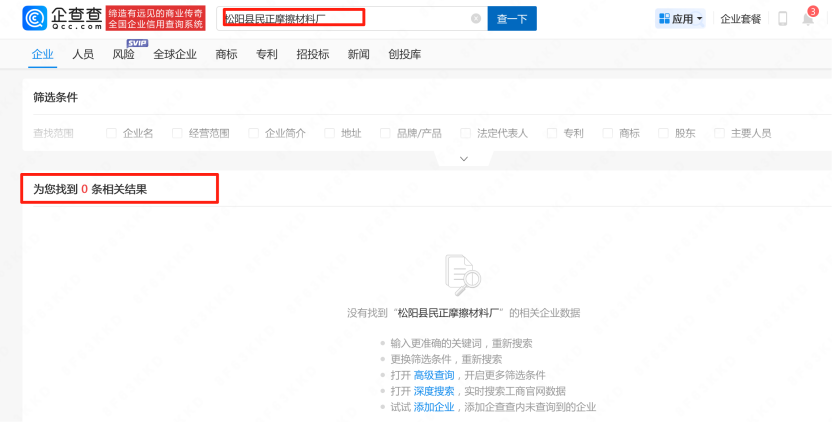Open the notification bell icon

point(808,20)
